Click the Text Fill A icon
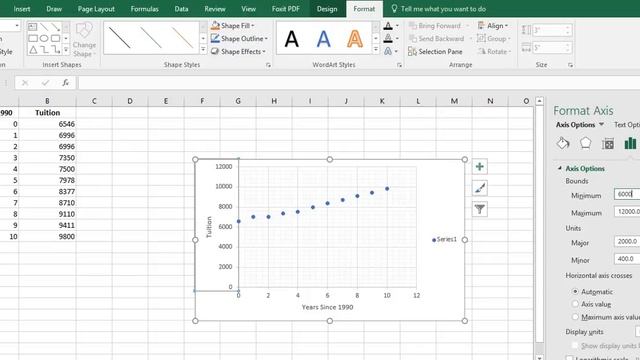640x360 pixels. 388,26
